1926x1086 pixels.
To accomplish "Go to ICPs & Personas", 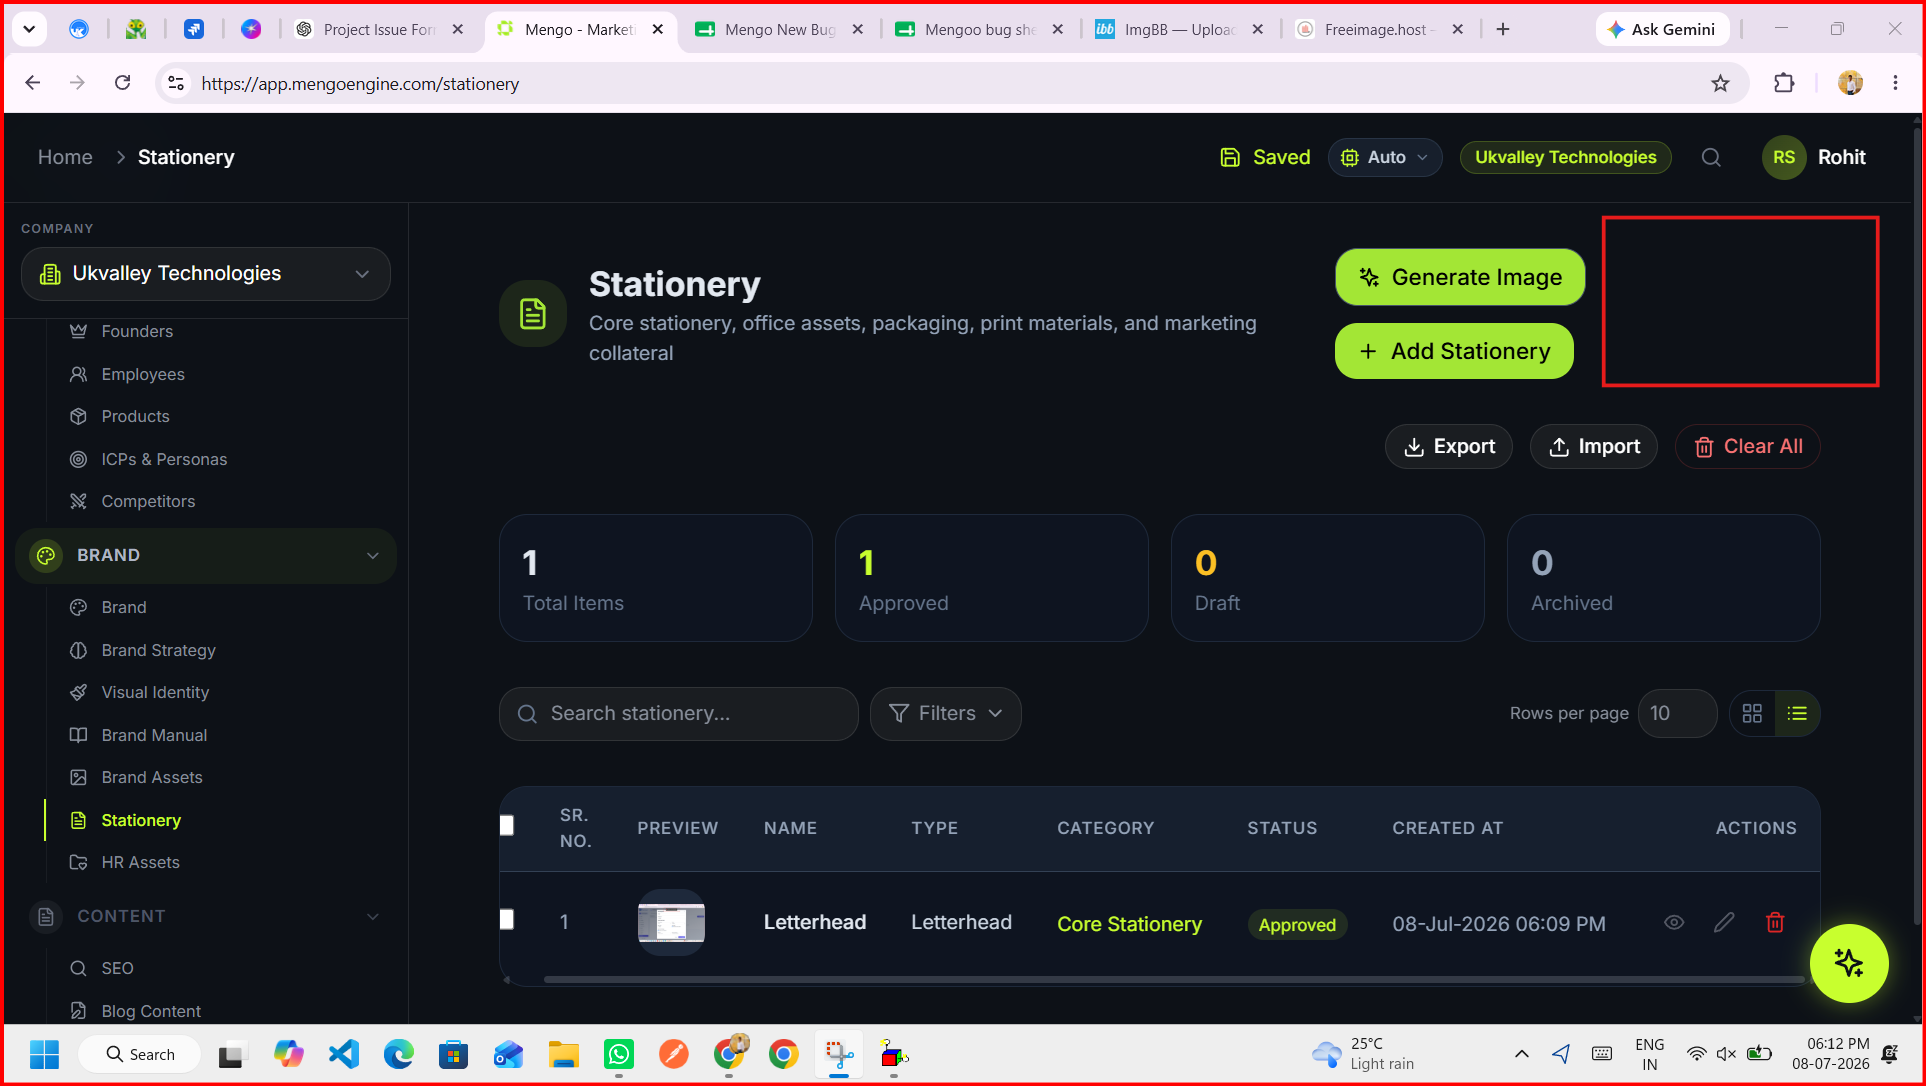I will (164, 459).
